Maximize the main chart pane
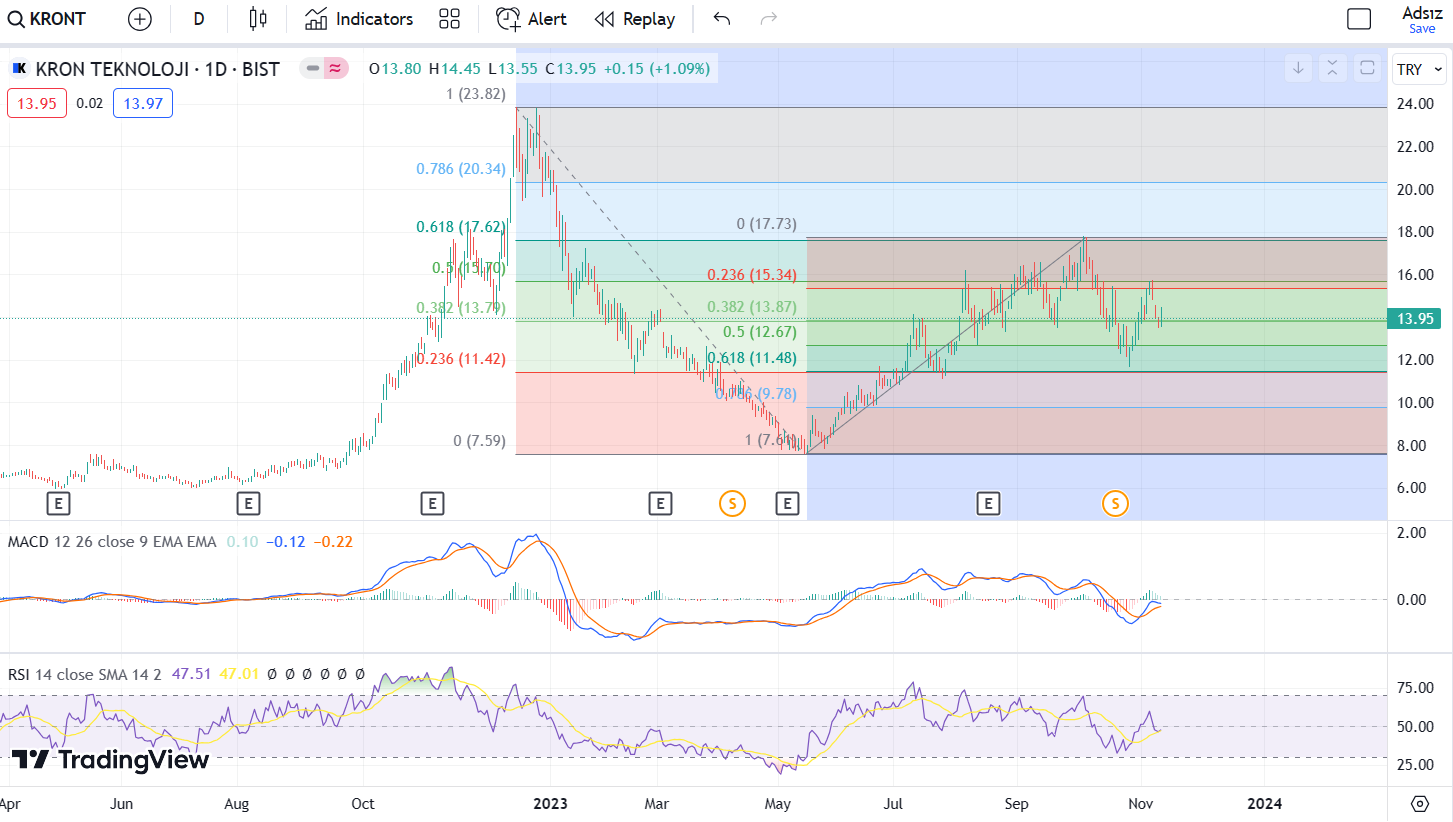Image resolution: width=1453 pixels, height=822 pixels. coord(1367,68)
